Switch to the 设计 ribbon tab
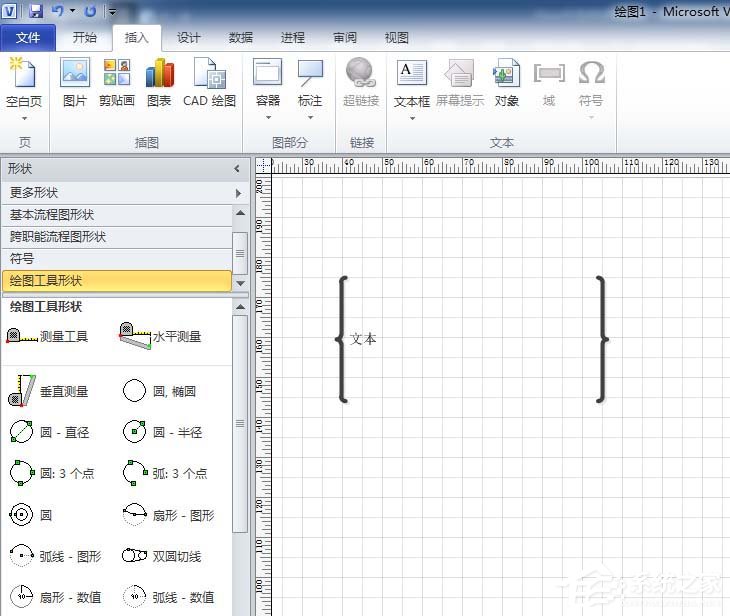The width and height of the screenshot is (730, 616). coord(188,38)
